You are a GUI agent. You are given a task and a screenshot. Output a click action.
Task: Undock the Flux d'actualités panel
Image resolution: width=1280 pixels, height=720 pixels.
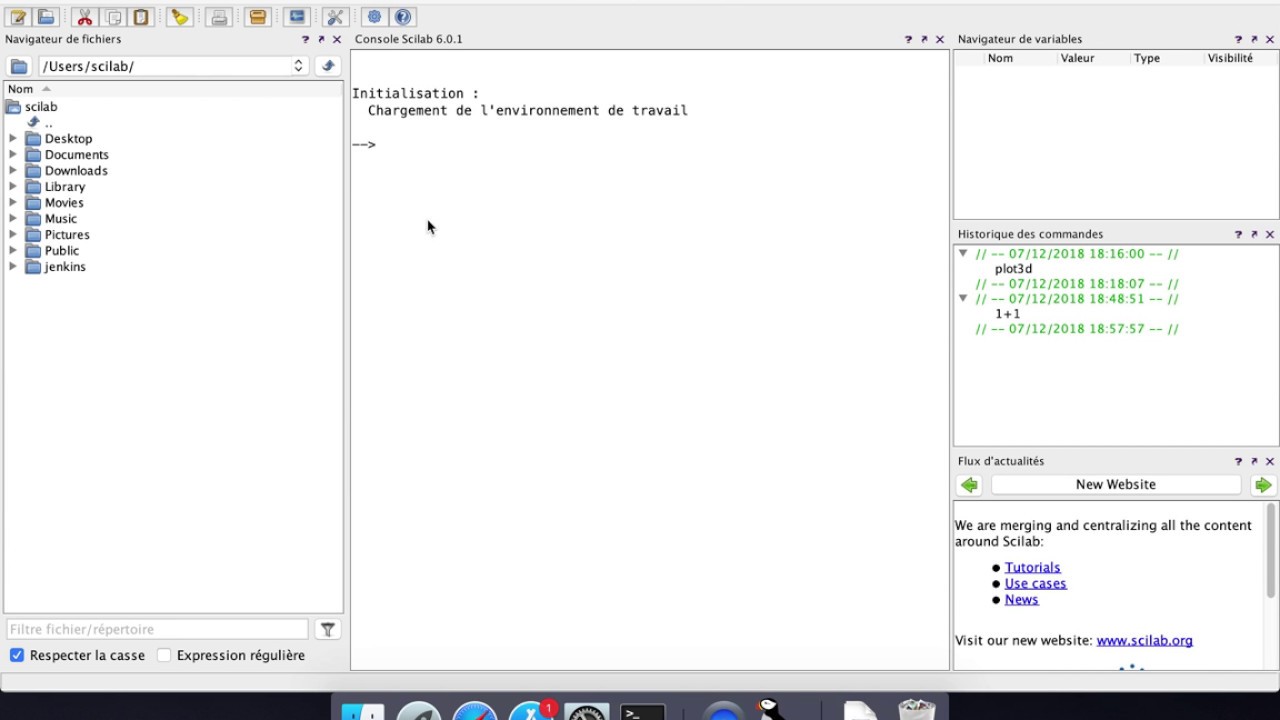1254,462
